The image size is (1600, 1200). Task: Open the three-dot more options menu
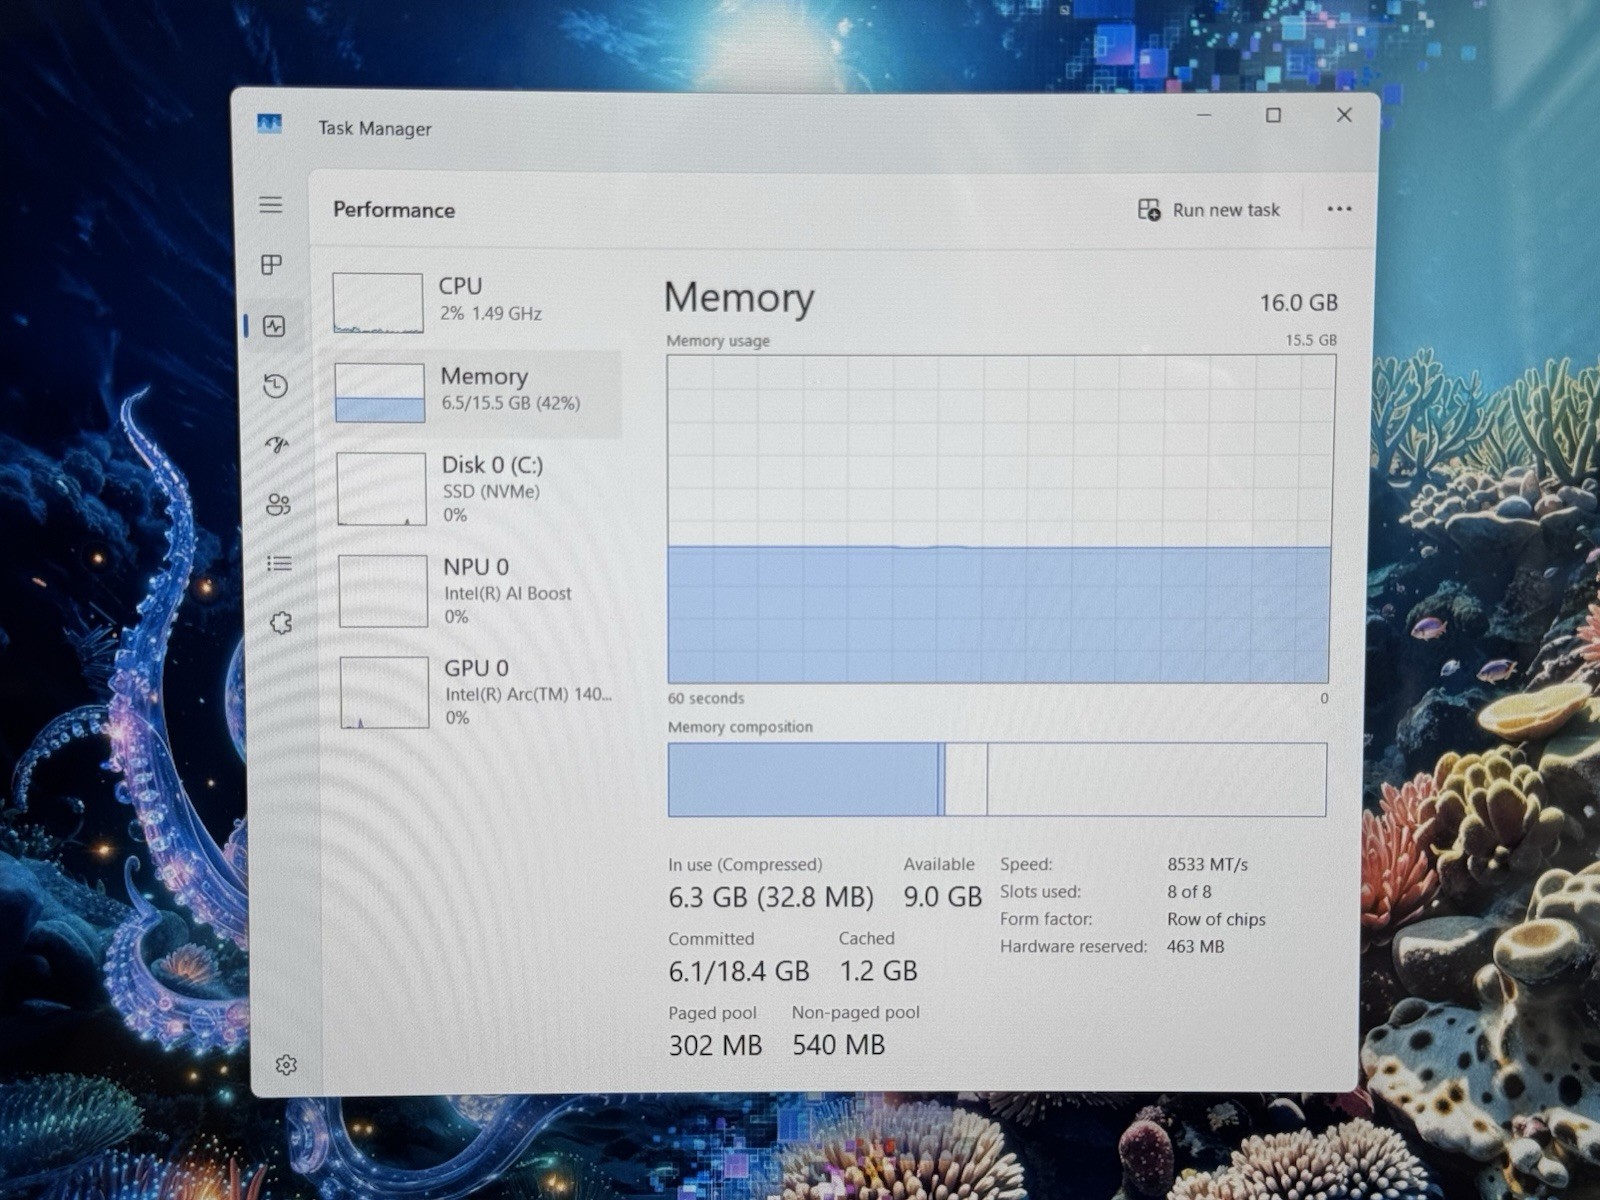(1339, 209)
